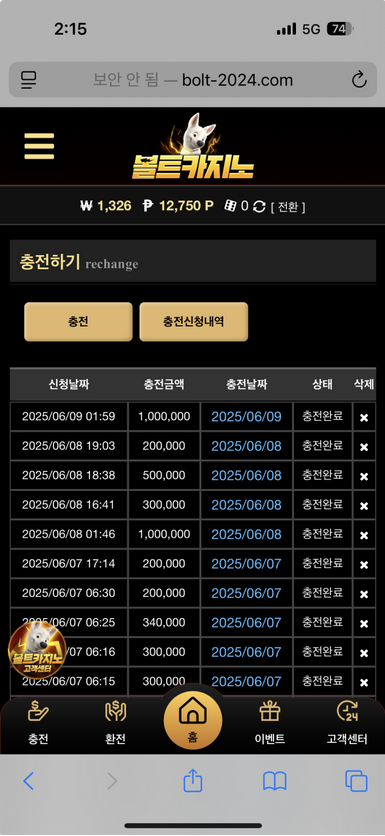Refresh balance with circular arrows icon
Screen dimensions: 385x836
[259, 206]
